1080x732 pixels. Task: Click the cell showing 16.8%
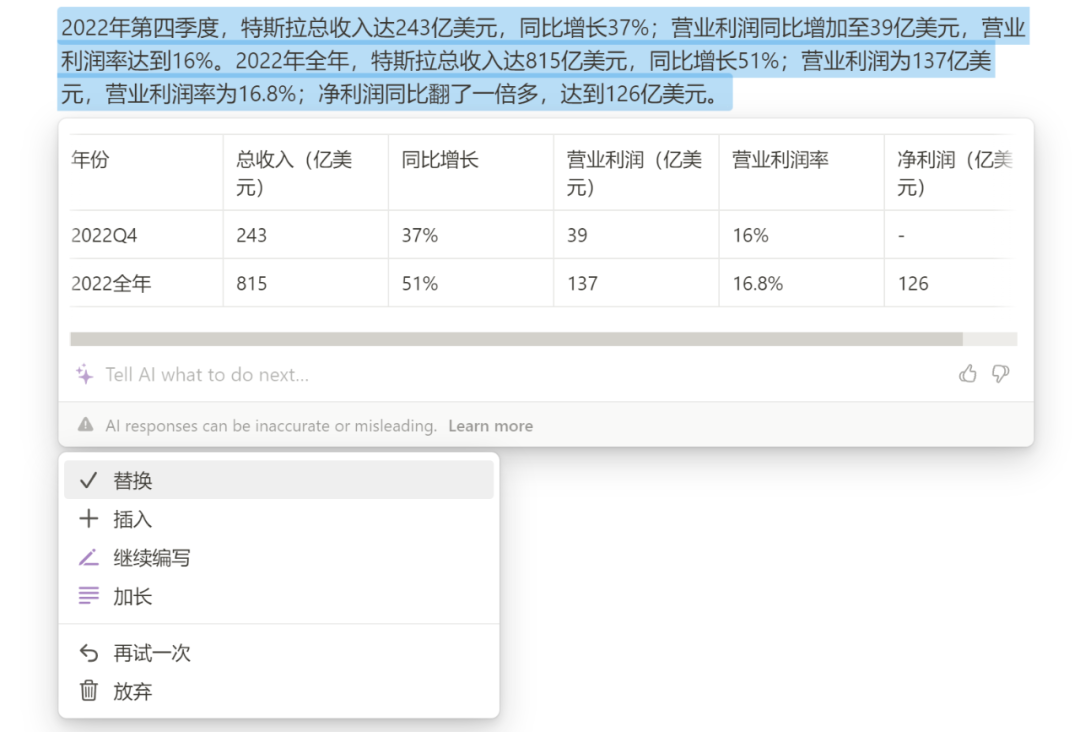click(802, 283)
